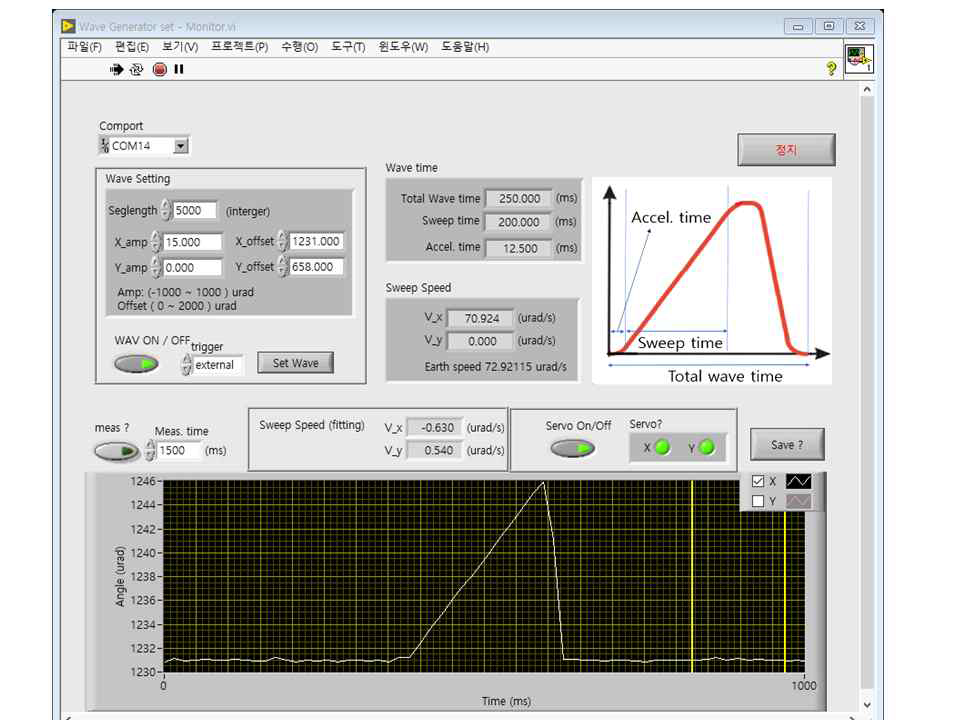Click the Accel. time value 12.500

(x=519, y=248)
